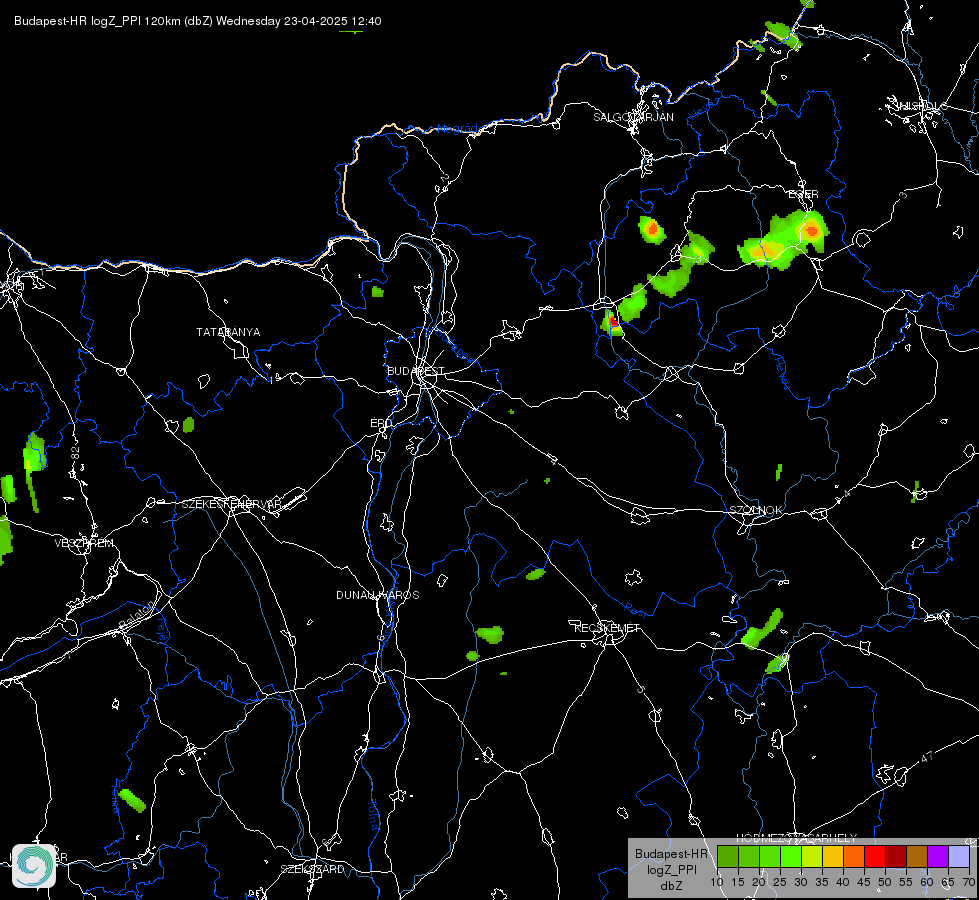Click the red-core radar echo near Eger
979x900 pixels.
[x=811, y=230]
